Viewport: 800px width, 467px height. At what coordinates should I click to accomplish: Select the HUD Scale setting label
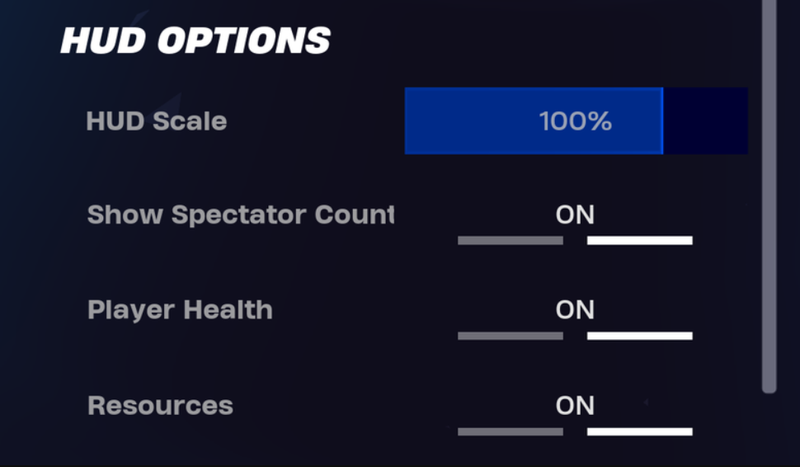157,122
